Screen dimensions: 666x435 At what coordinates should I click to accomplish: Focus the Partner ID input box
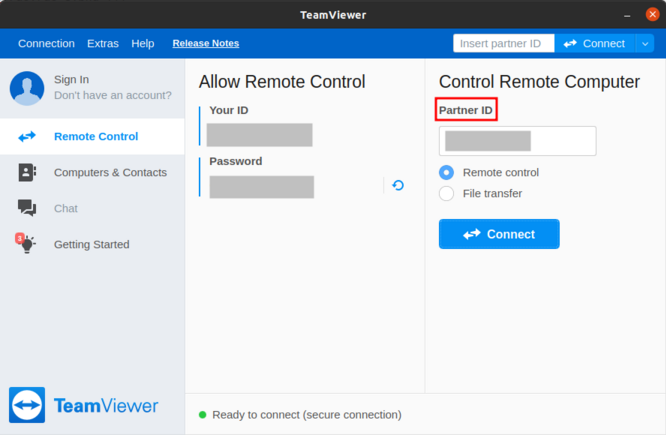[518, 141]
